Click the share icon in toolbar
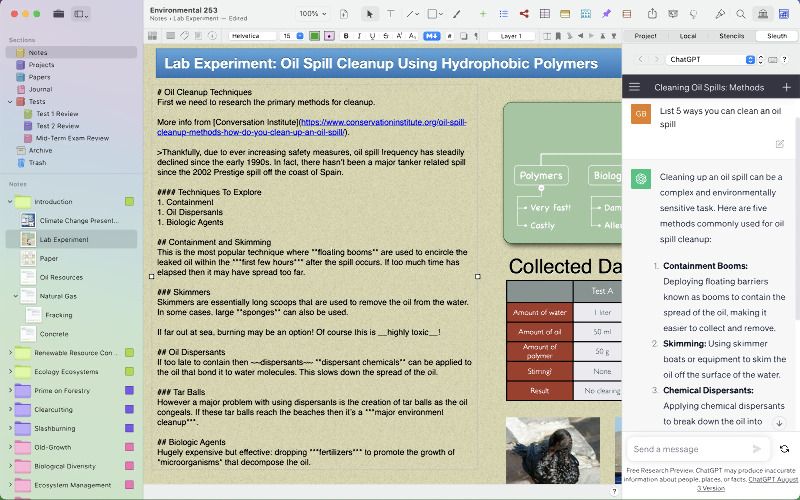 click(651, 14)
